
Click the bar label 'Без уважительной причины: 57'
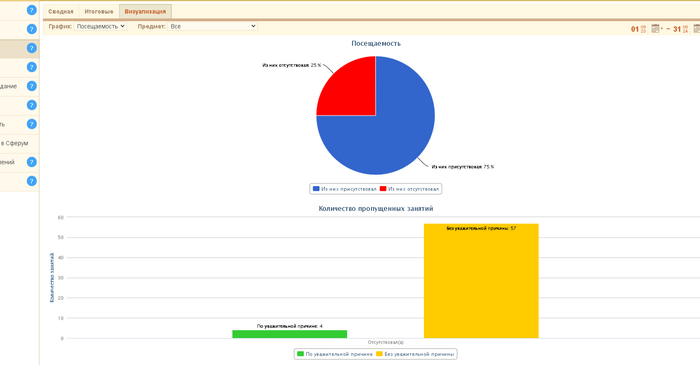click(x=481, y=228)
